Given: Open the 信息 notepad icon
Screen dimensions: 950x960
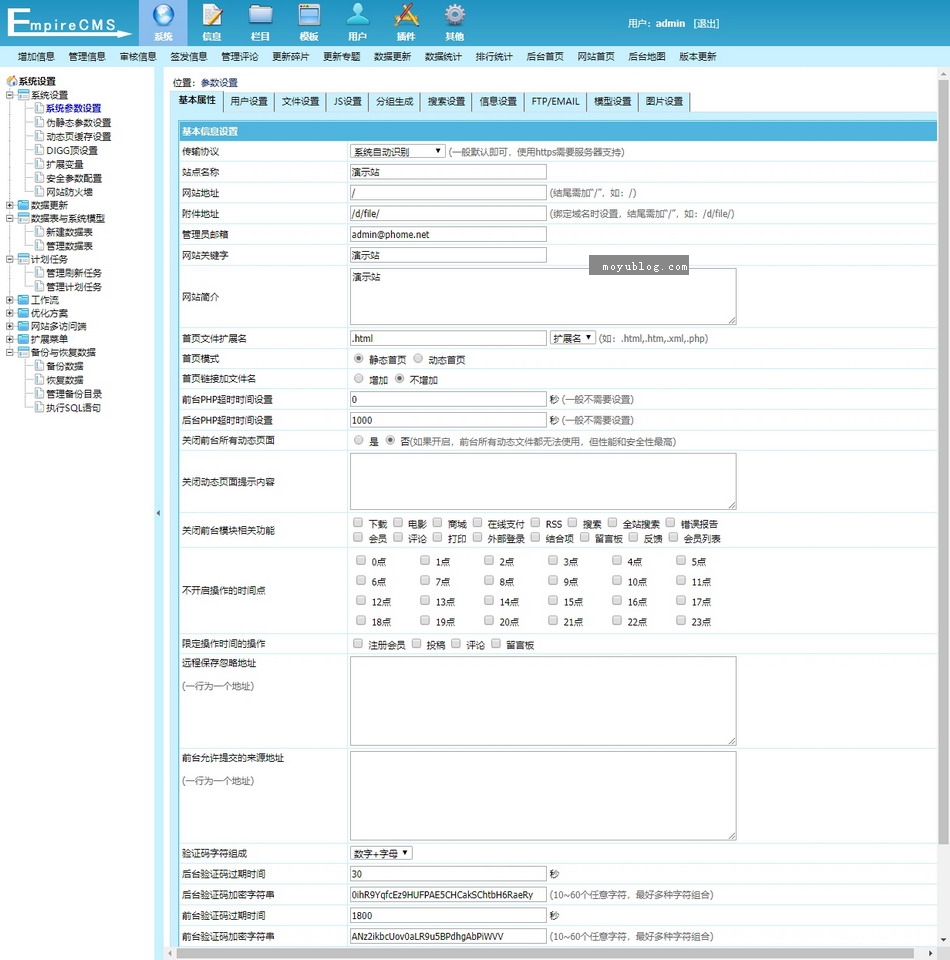Looking at the screenshot, I should [x=212, y=16].
